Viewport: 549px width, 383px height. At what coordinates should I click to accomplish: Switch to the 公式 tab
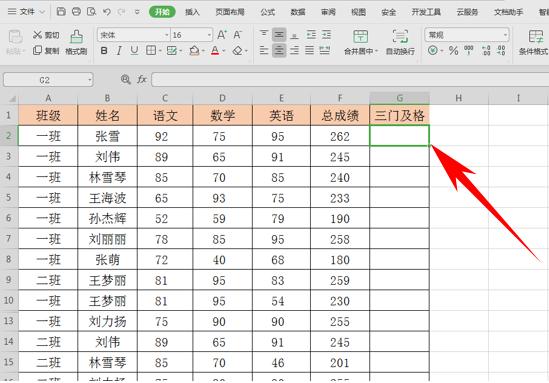click(x=268, y=12)
